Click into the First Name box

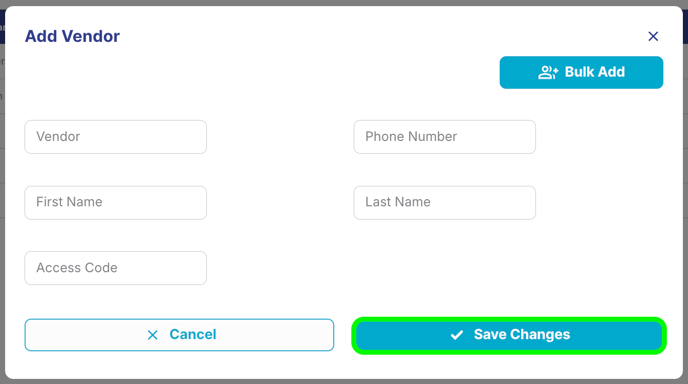click(115, 202)
